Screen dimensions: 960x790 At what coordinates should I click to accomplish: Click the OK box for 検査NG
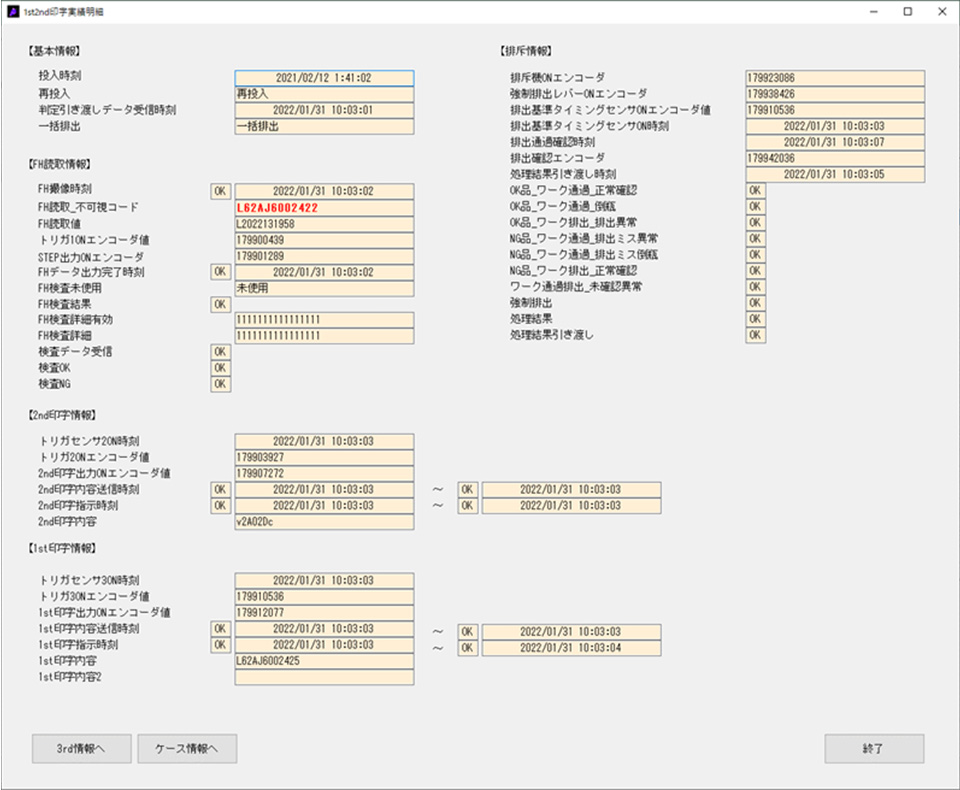coord(220,384)
